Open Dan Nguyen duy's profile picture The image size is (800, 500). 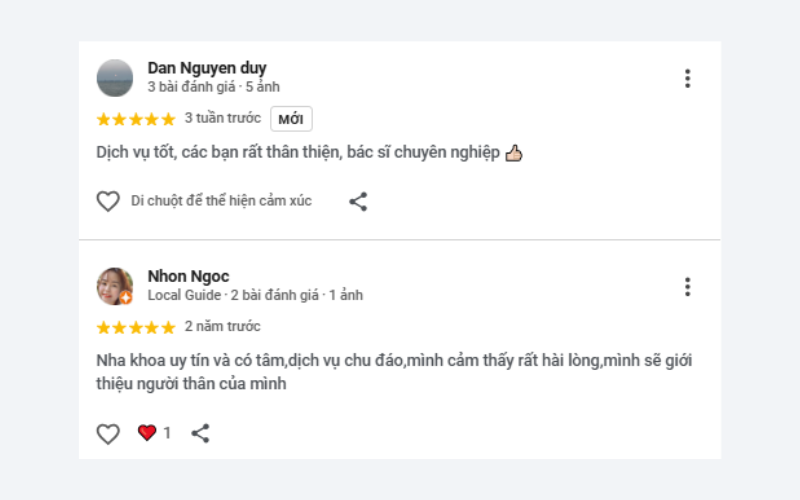coord(115,77)
